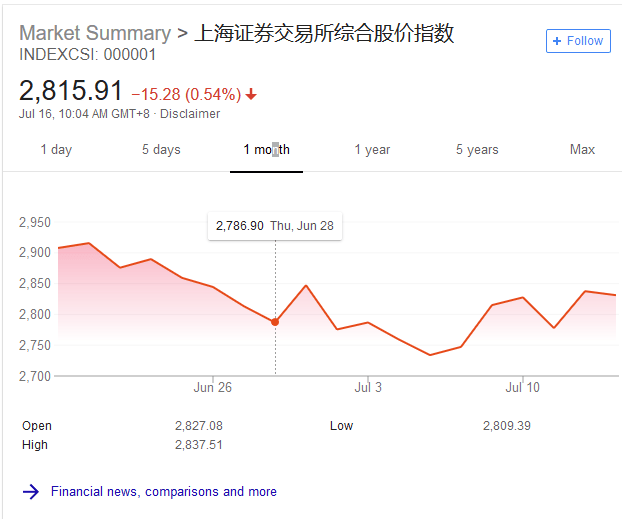Screen dimensions: 622x519
Task: Click the blue arrow icon beside Financial news
Action: coord(31,492)
